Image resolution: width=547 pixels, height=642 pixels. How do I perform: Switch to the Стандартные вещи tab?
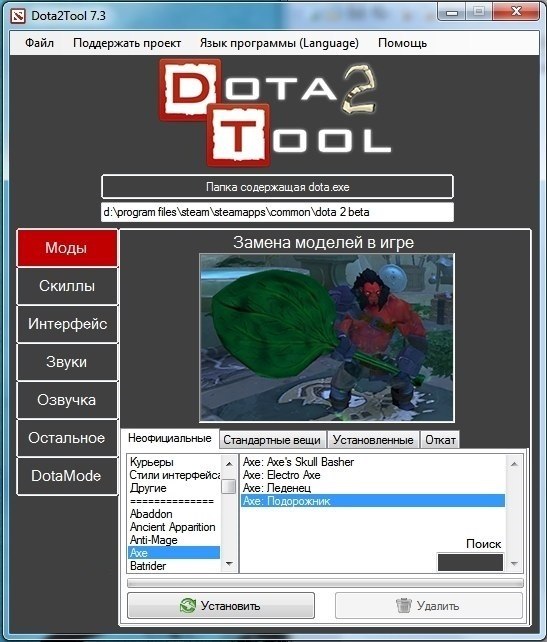point(272,440)
